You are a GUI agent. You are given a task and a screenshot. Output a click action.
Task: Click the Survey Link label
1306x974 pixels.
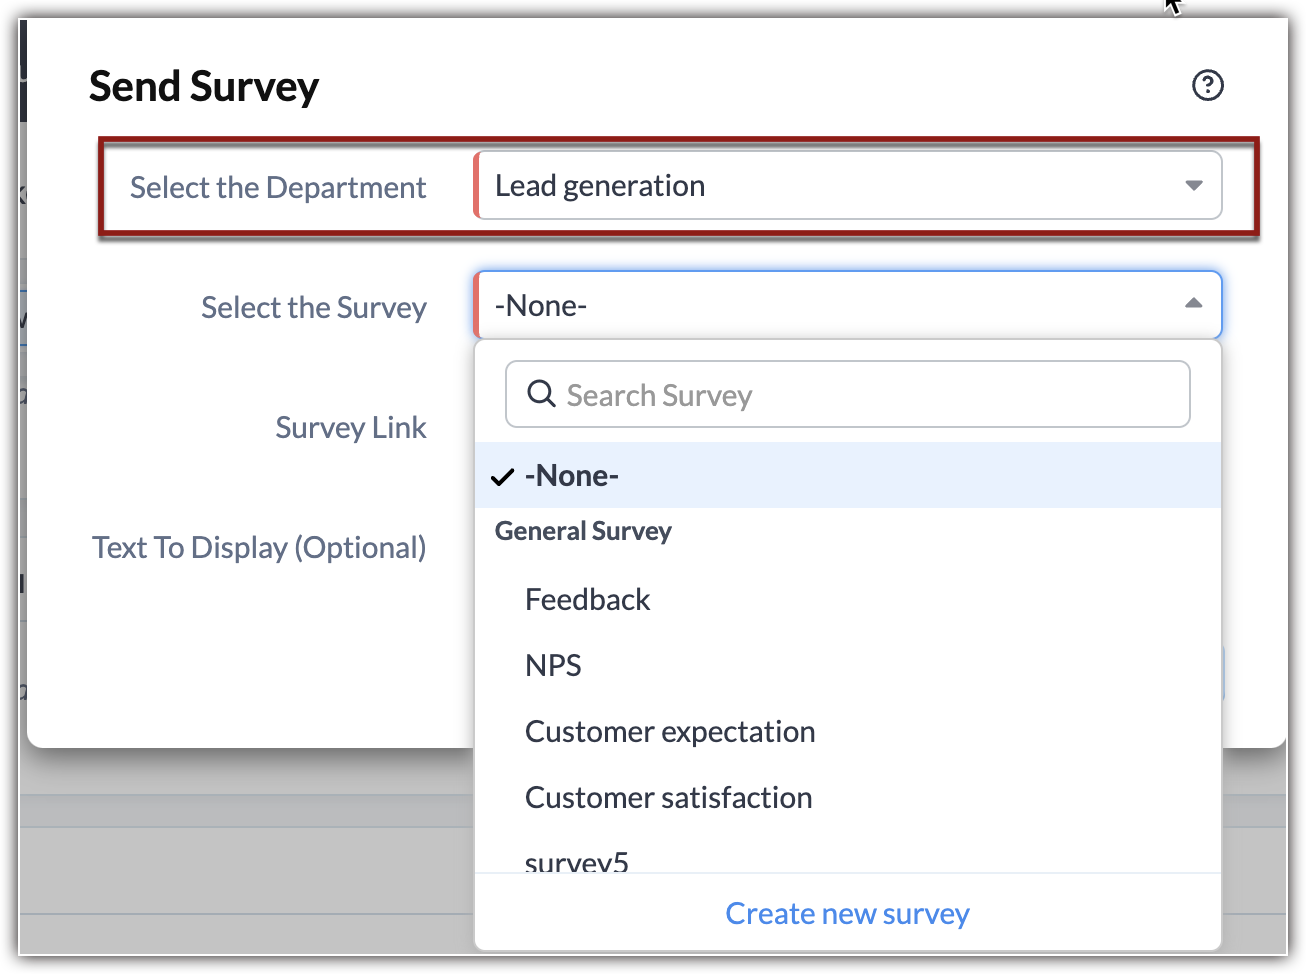point(351,428)
